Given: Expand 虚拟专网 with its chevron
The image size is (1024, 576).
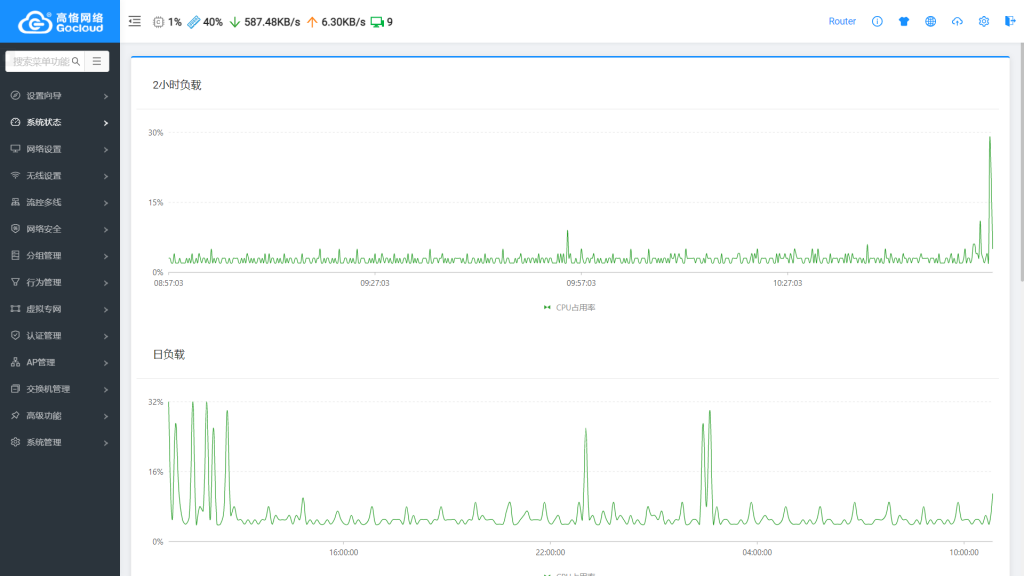Looking at the screenshot, I should tap(106, 310).
